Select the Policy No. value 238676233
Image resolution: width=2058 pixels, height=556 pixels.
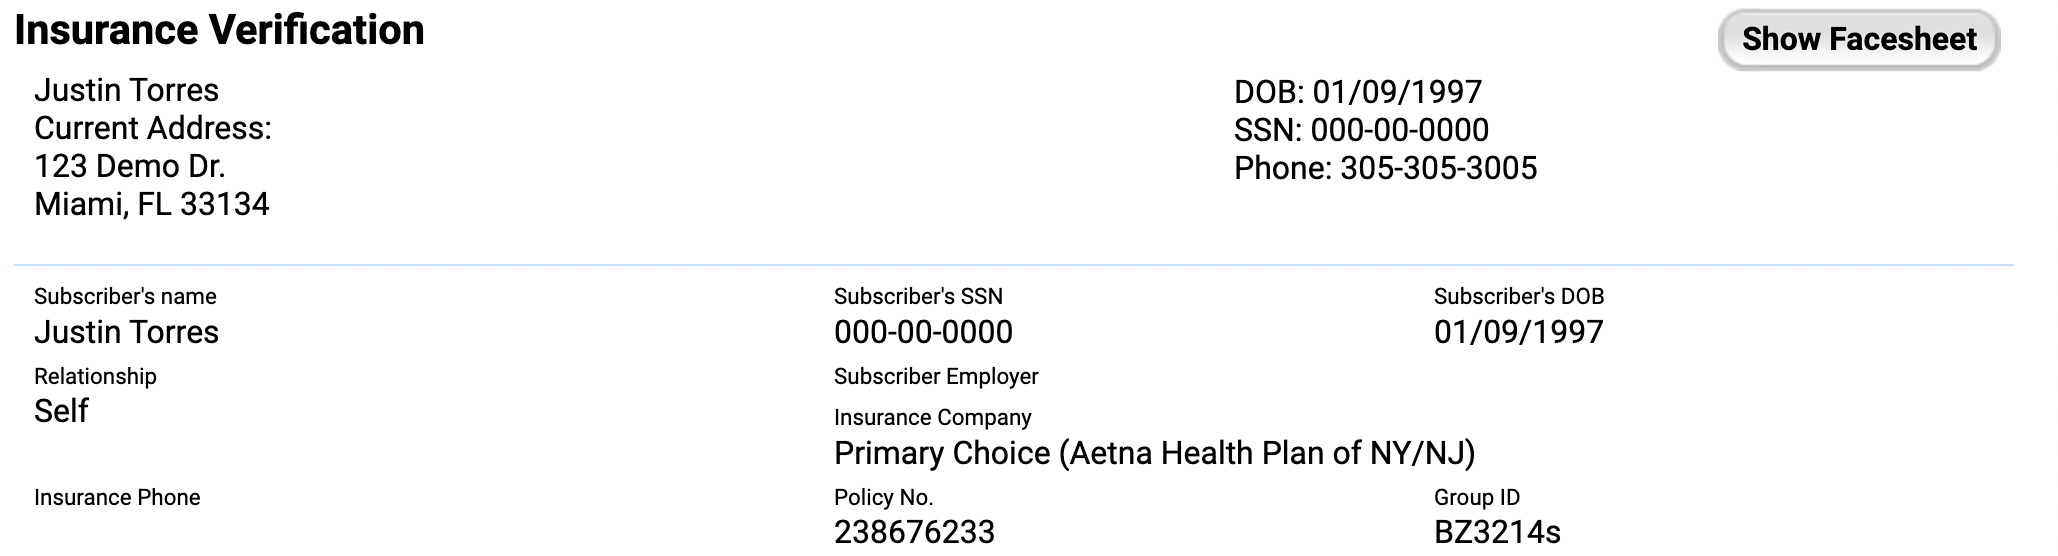pyautogui.click(x=914, y=532)
